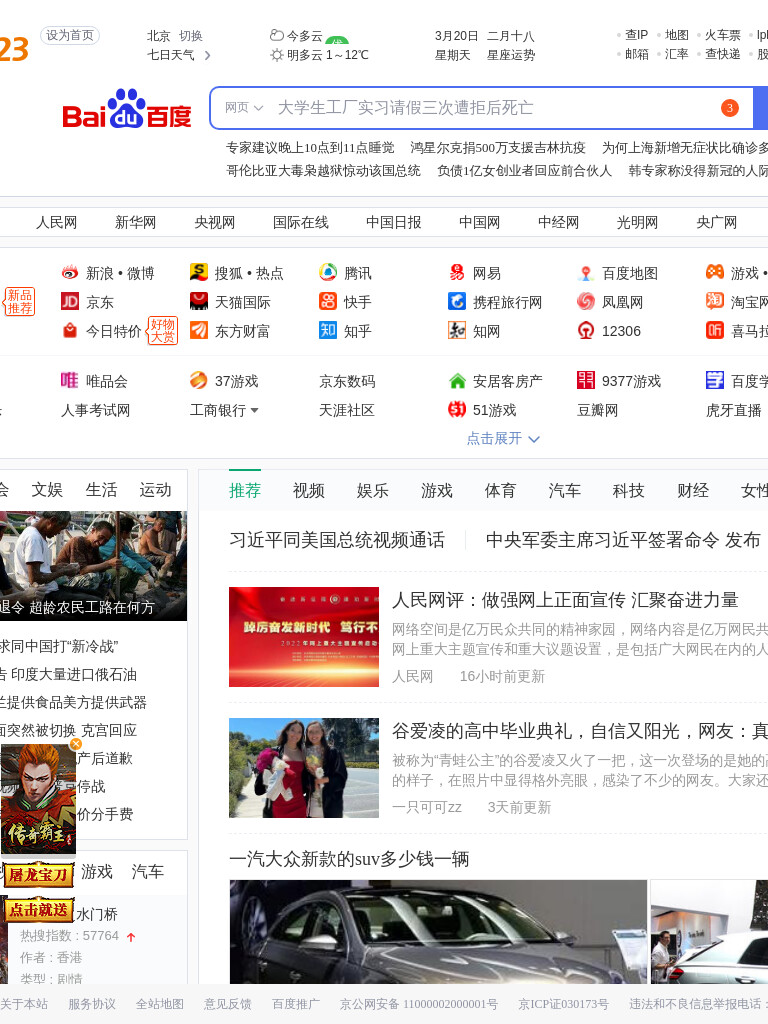The height and width of the screenshot is (1024, 768).
Task: Click the CNKI (知网) icon
Action: point(457,330)
